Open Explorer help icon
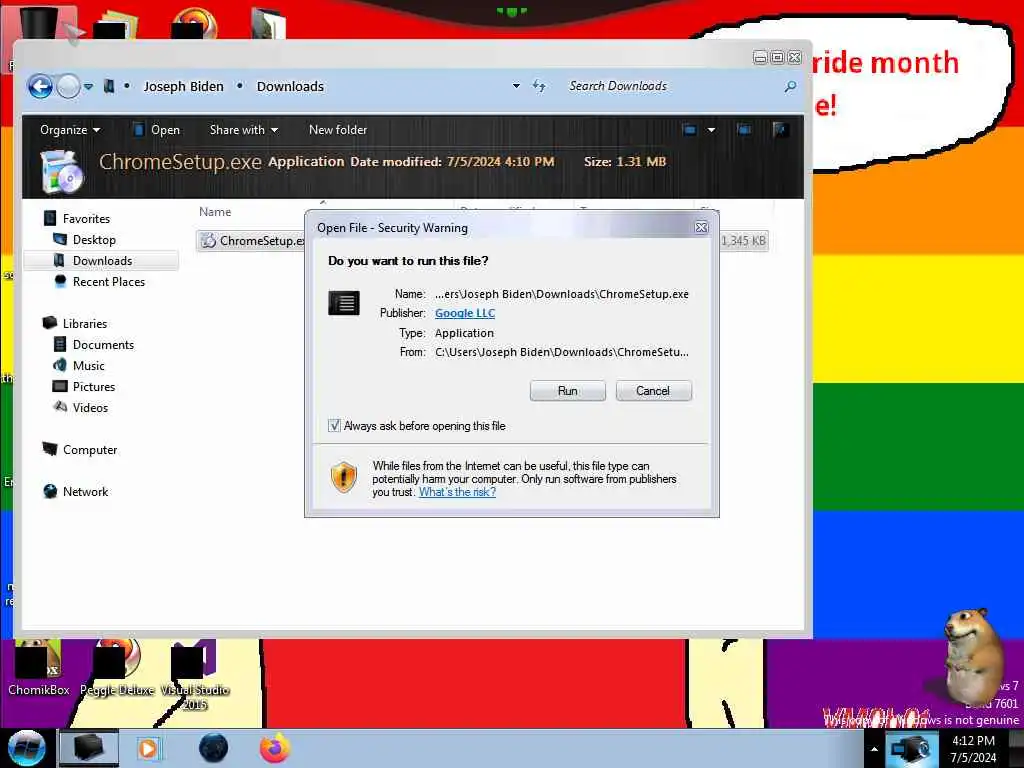 [x=780, y=130]
